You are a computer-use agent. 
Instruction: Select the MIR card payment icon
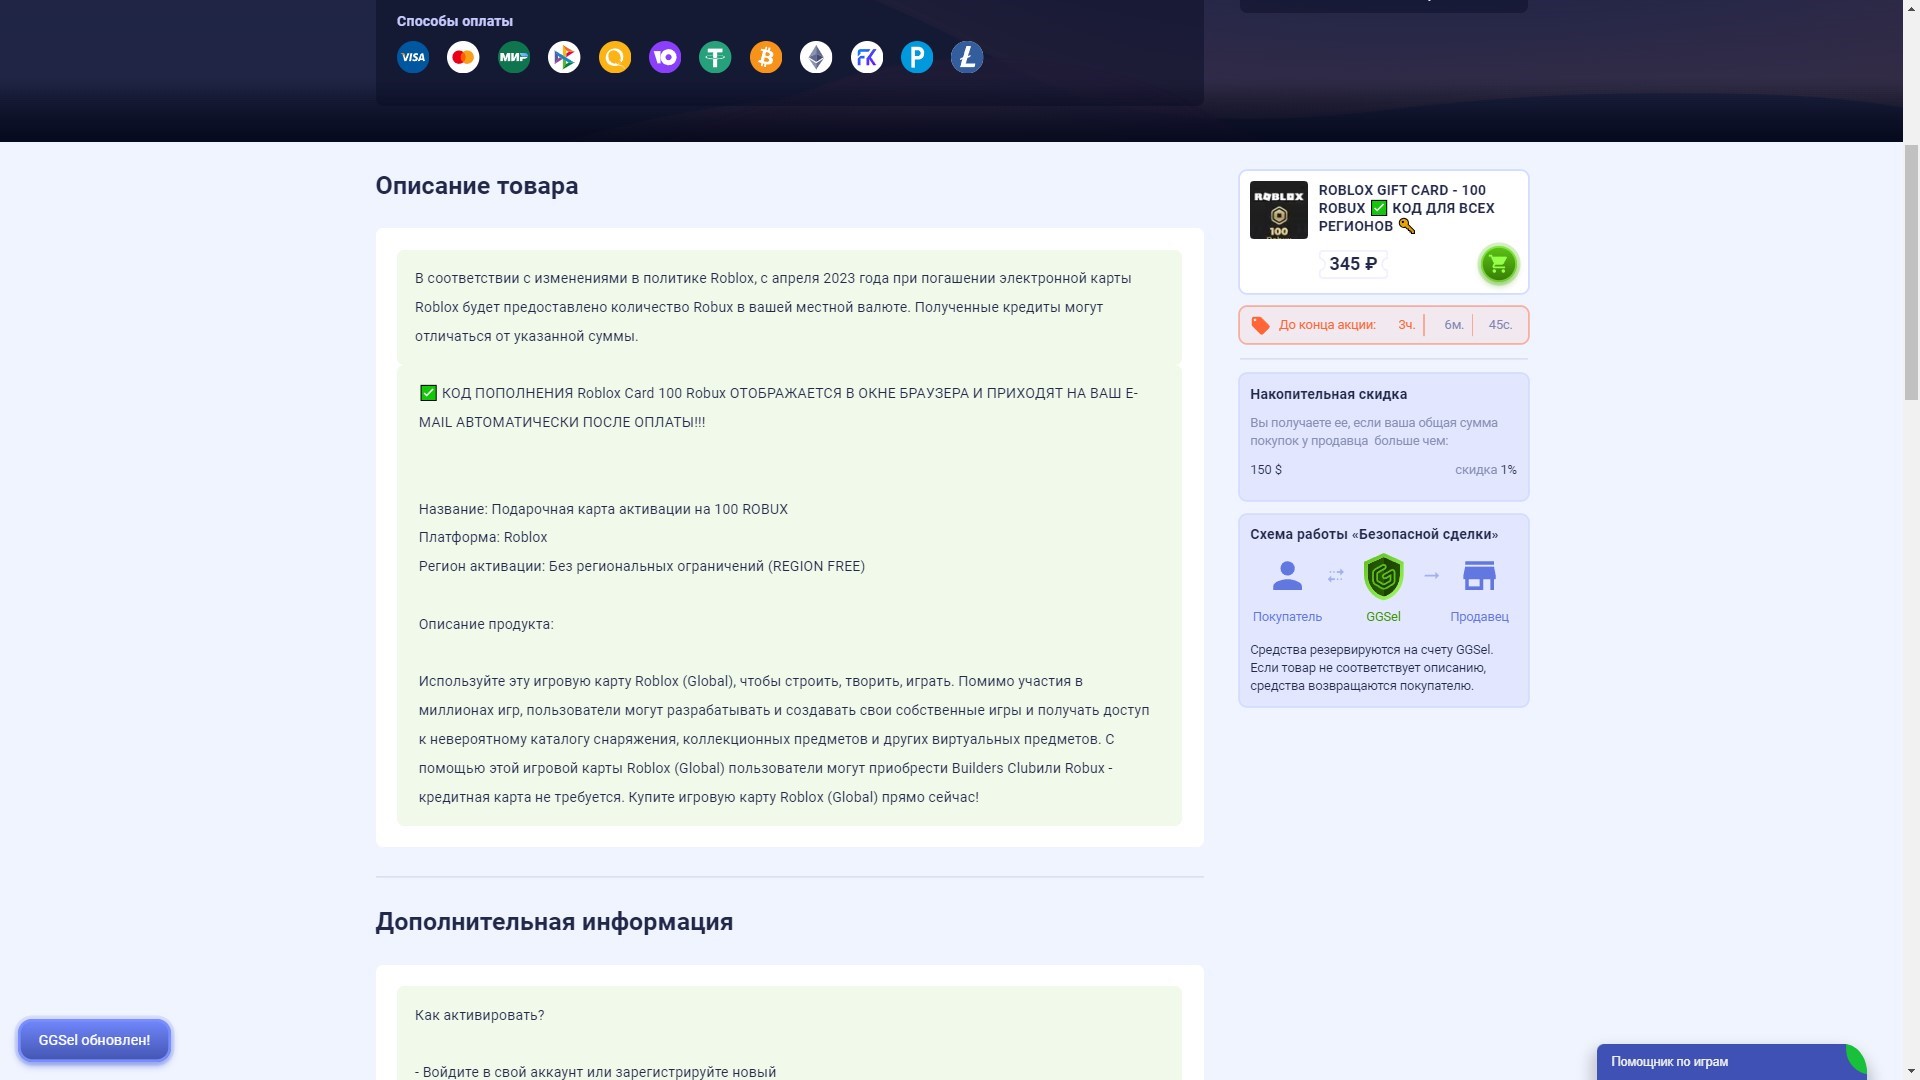(514, 57)
